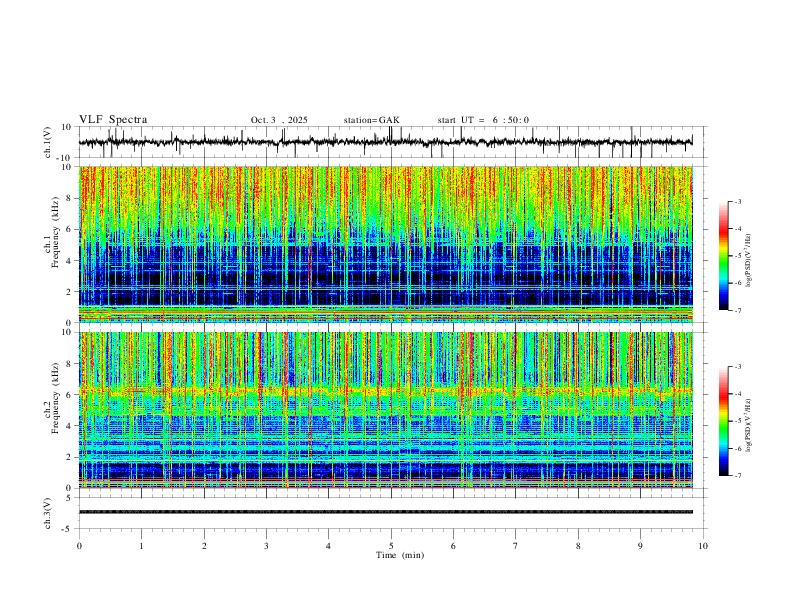Click the ch.1 spectrogram plot area
Screen dimensions: 792x612
386,244
